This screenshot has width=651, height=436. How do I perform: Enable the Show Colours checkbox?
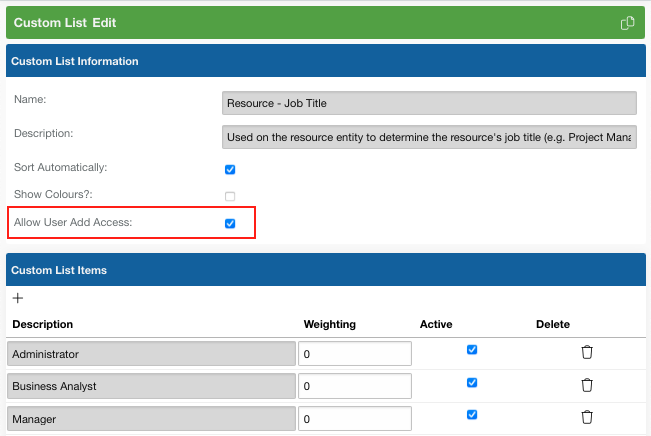(x=230, y=196)
